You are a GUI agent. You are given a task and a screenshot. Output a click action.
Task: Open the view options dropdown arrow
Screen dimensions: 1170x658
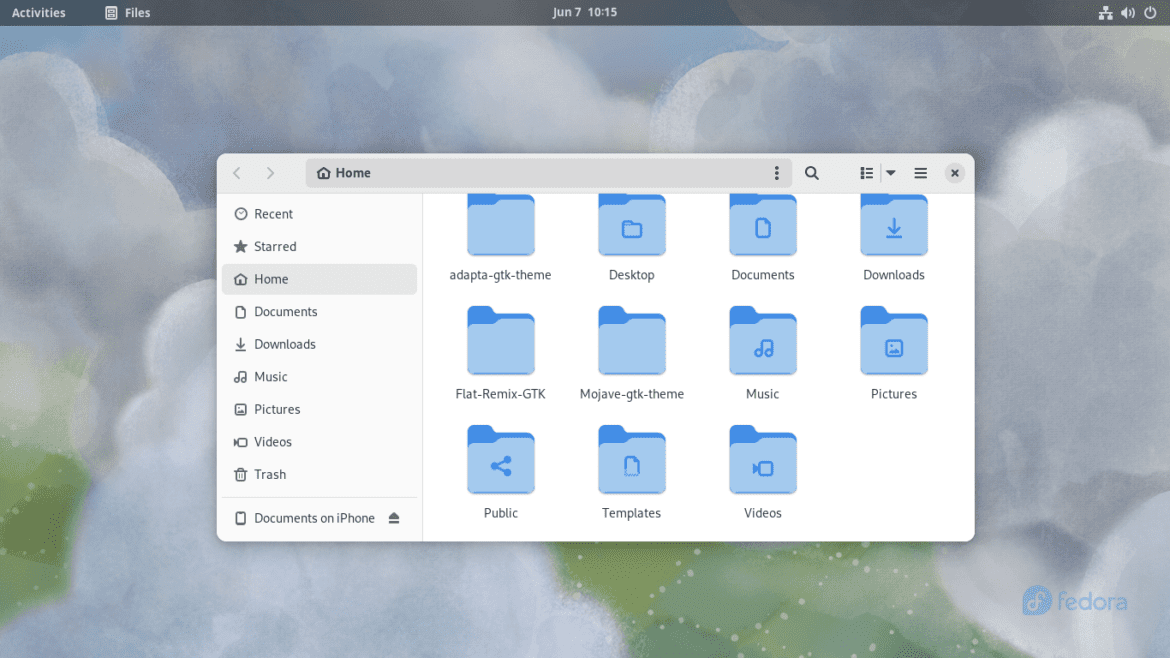[x=889, y=172]
